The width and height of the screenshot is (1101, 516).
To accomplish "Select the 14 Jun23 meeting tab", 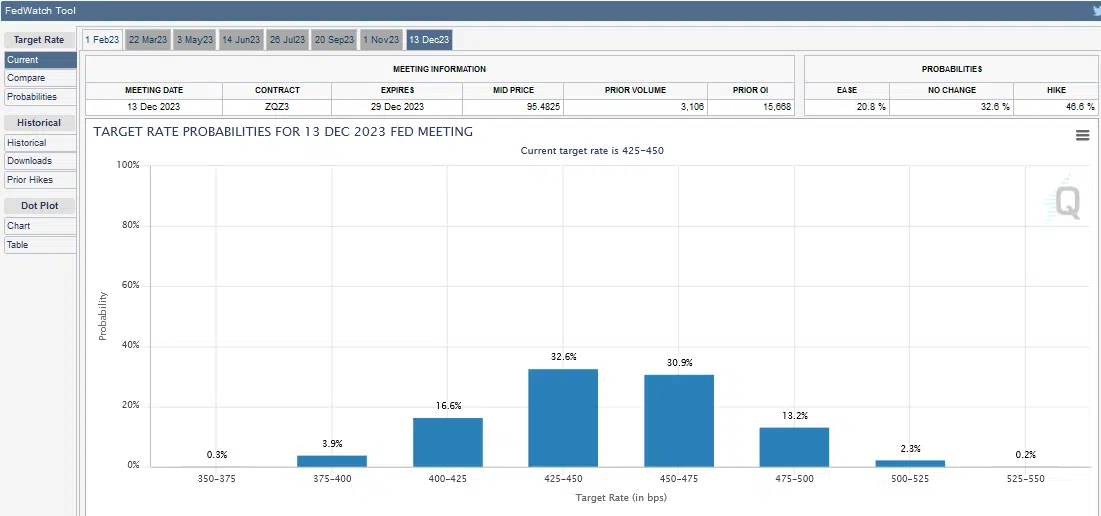I will tap(241, 40).
